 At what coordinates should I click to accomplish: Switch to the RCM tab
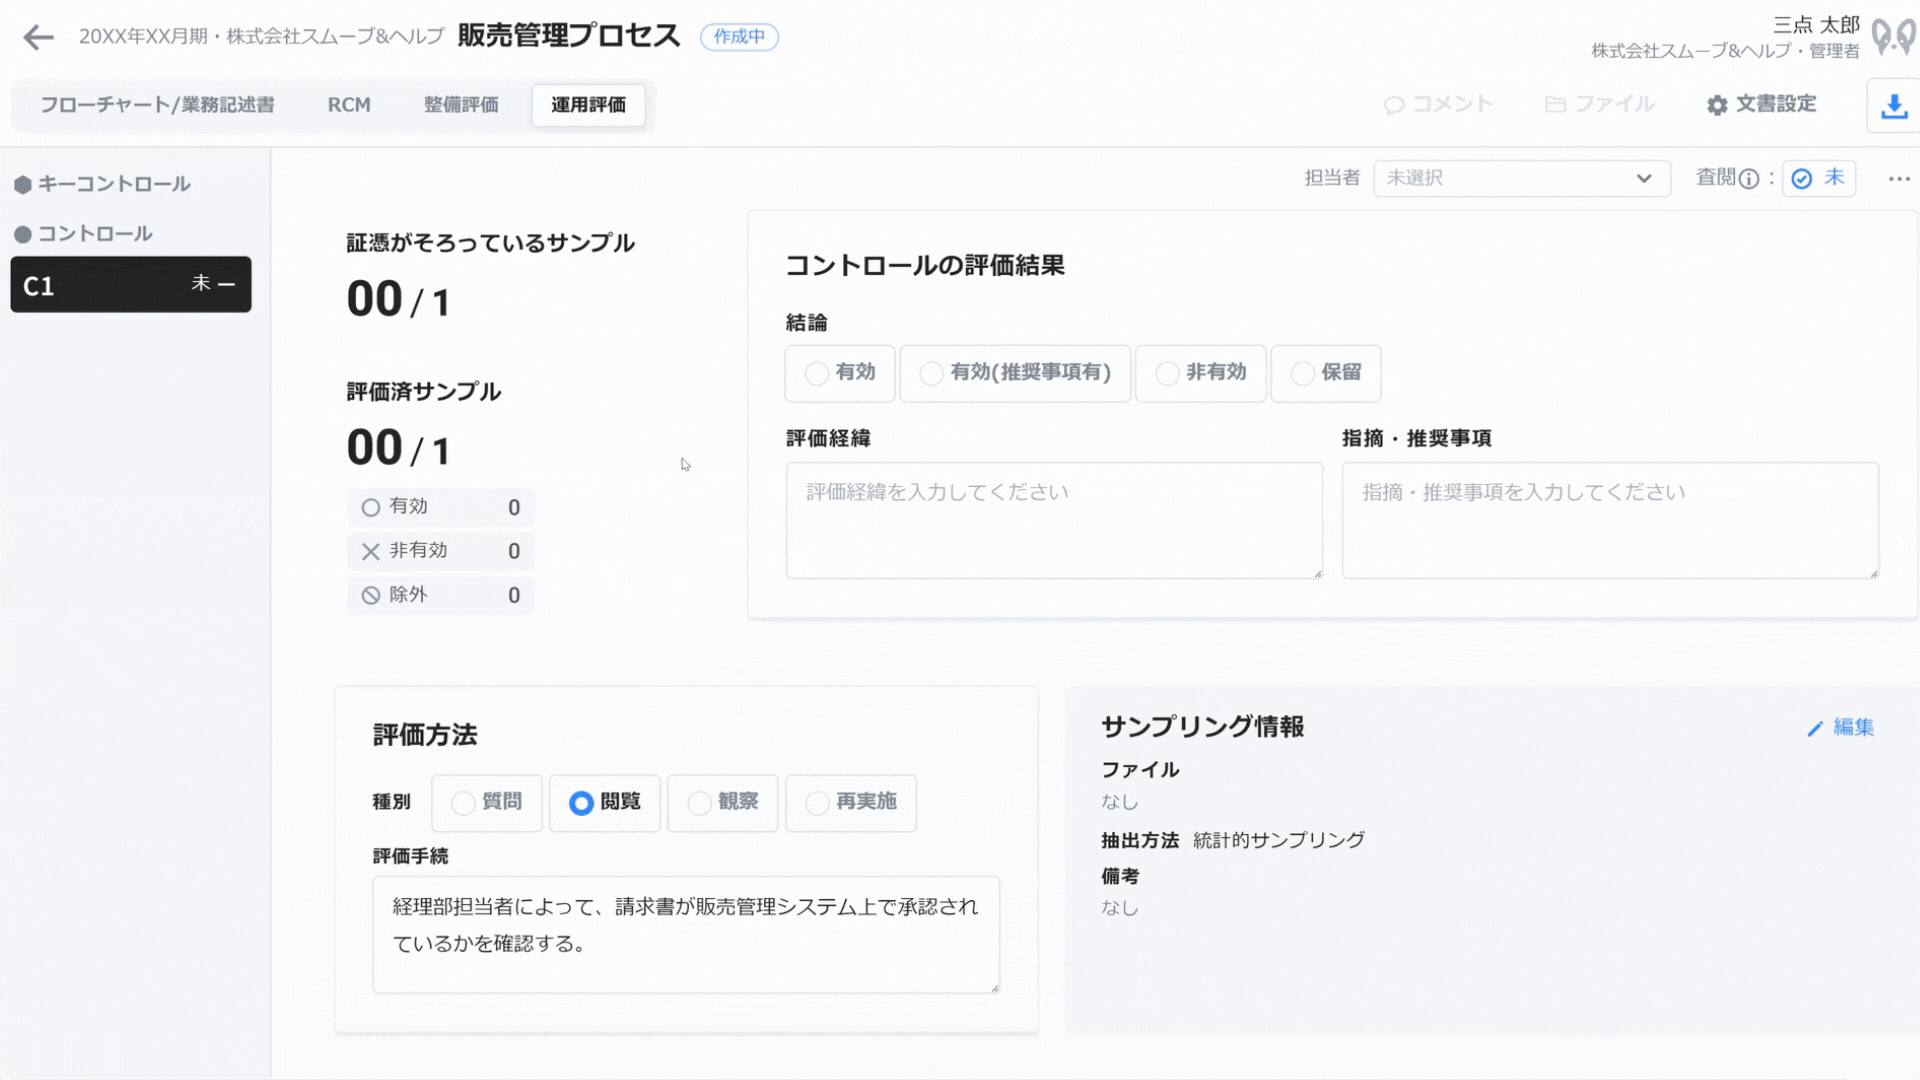pyautogui.click(x=349, y=105)
